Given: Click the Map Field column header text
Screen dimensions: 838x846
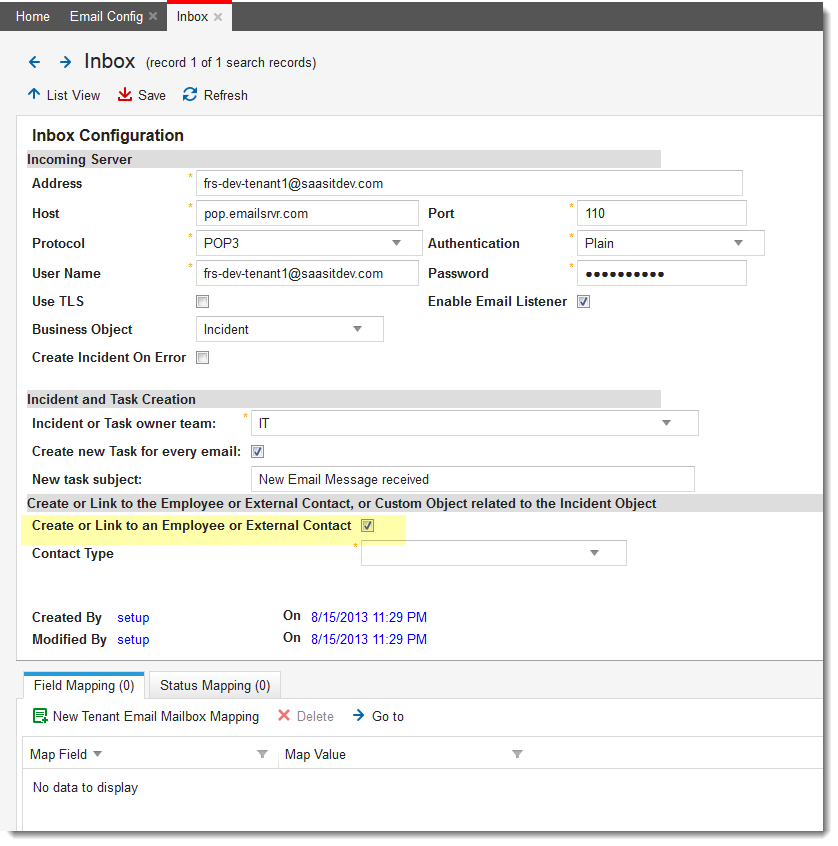Looking at the screenshot, I should pos(58,754).
